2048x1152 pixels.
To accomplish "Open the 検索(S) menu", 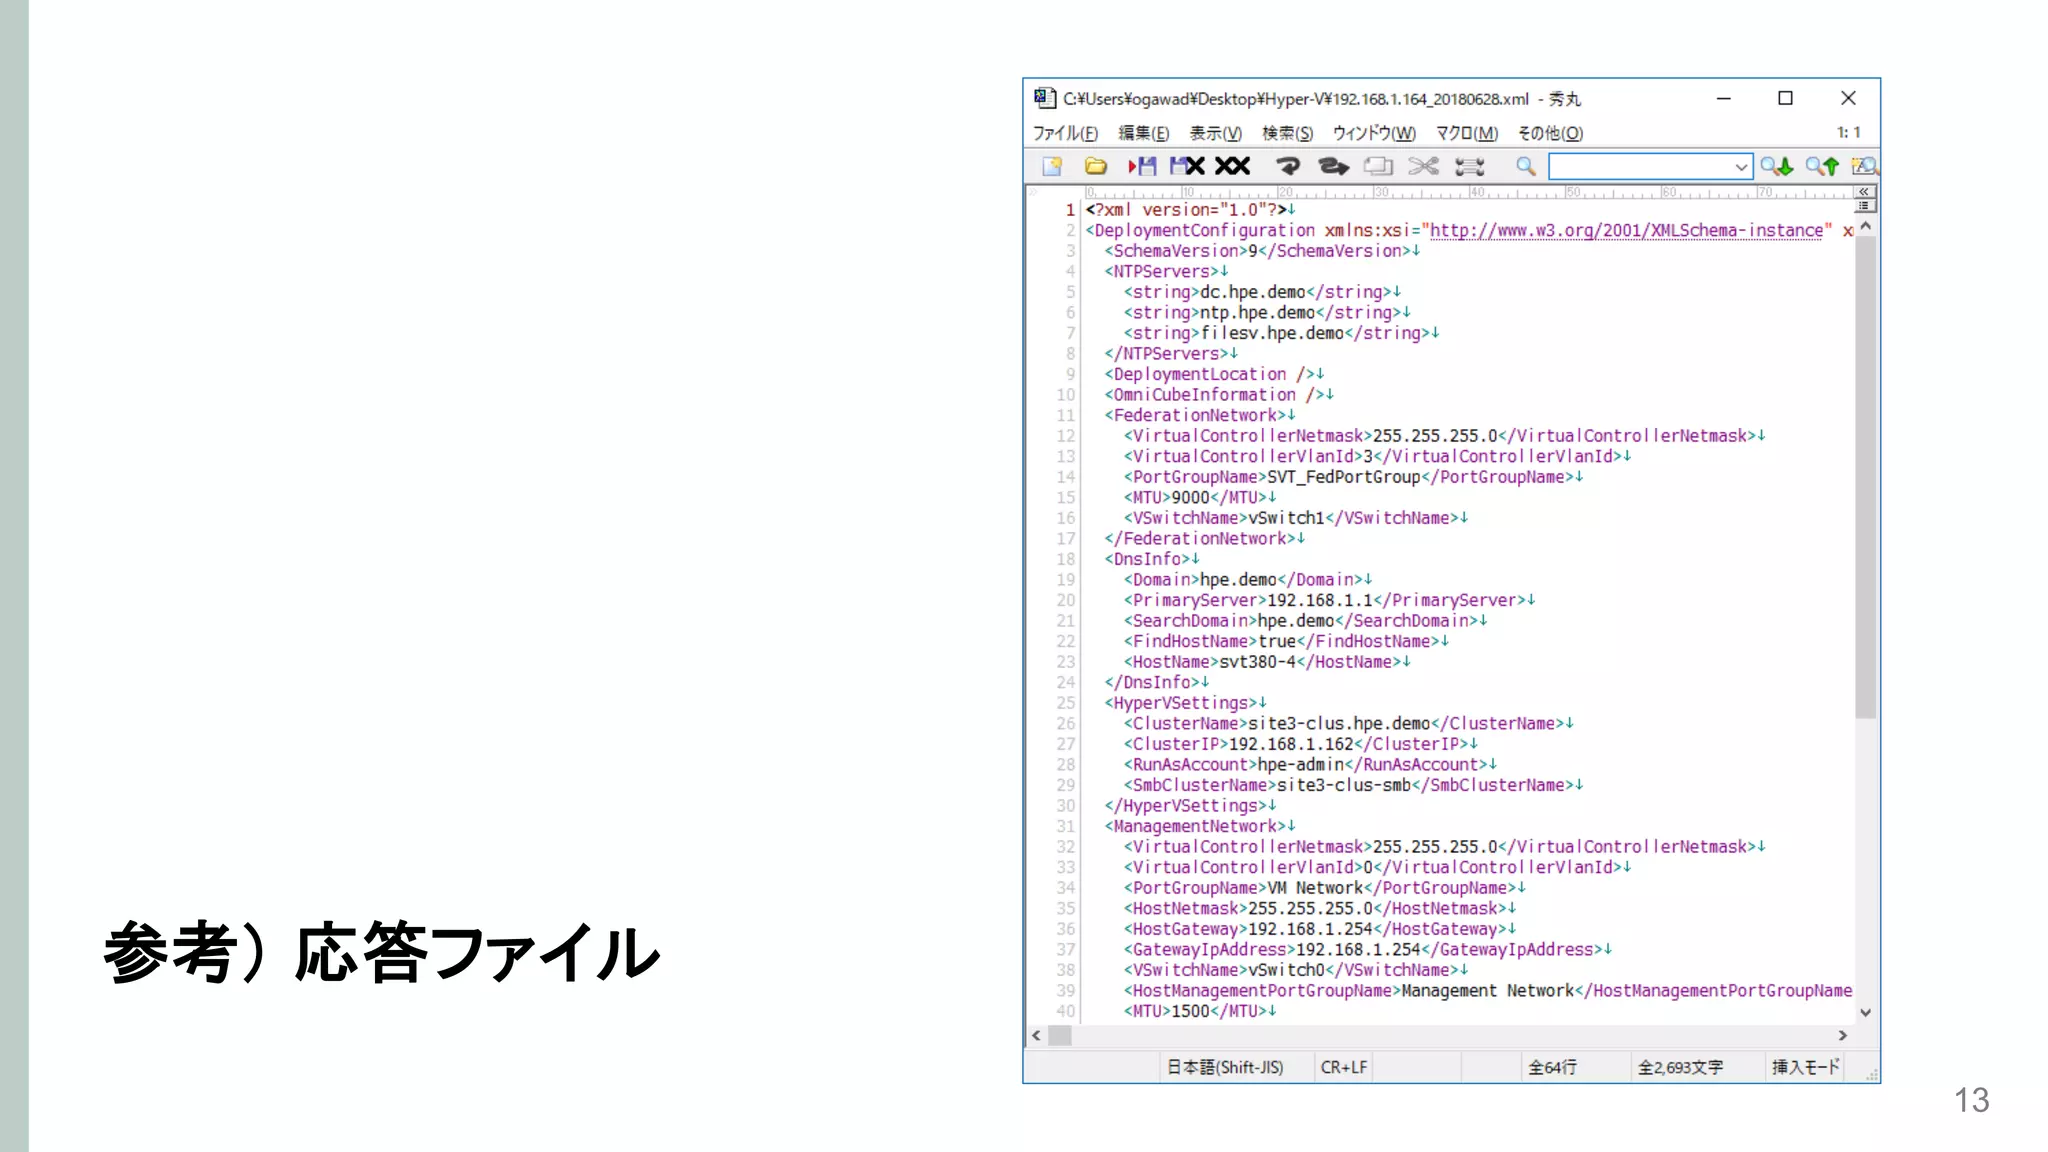I will pos(1287,133).
